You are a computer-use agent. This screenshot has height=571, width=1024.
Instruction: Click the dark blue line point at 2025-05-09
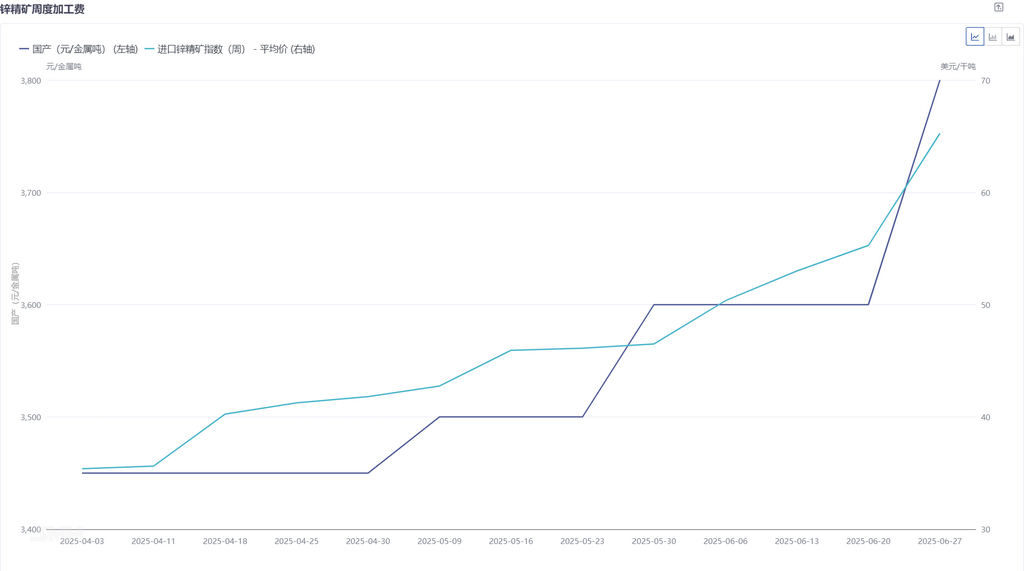pos(439,417)
